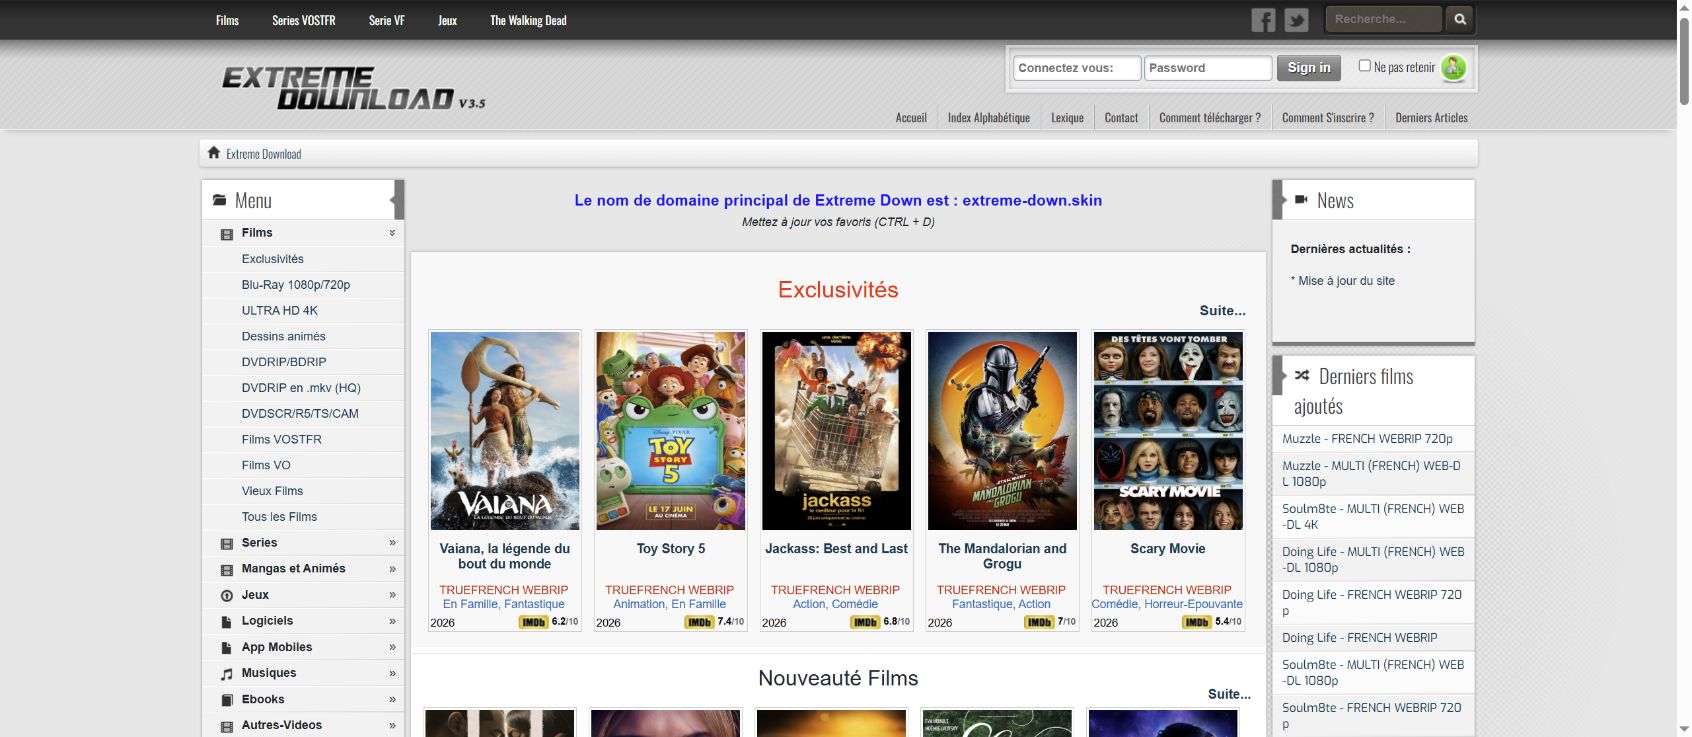The height and width of the screenshot is (737, 1692).
Task: Tick the Ne pas retenir checkbox
Action: pos(1364,66)
